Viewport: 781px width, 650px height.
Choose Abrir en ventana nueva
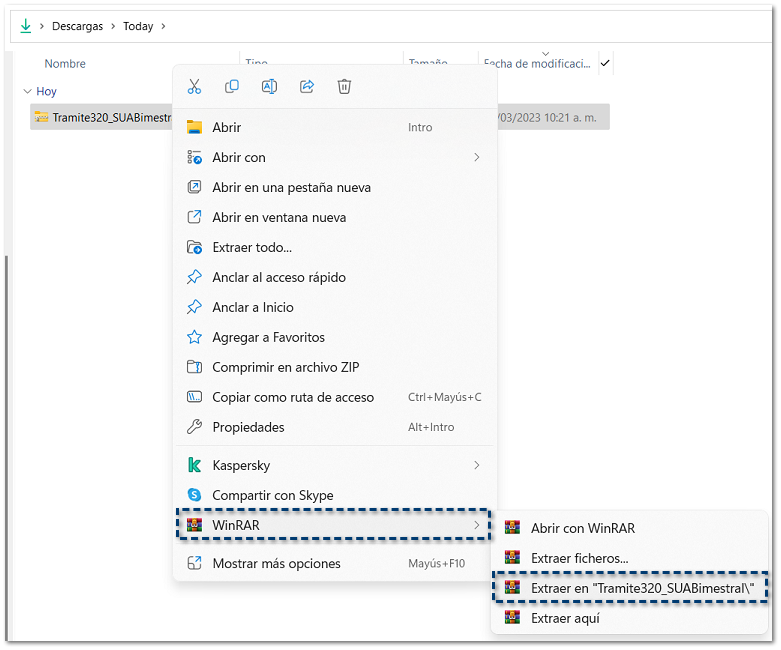335,217
